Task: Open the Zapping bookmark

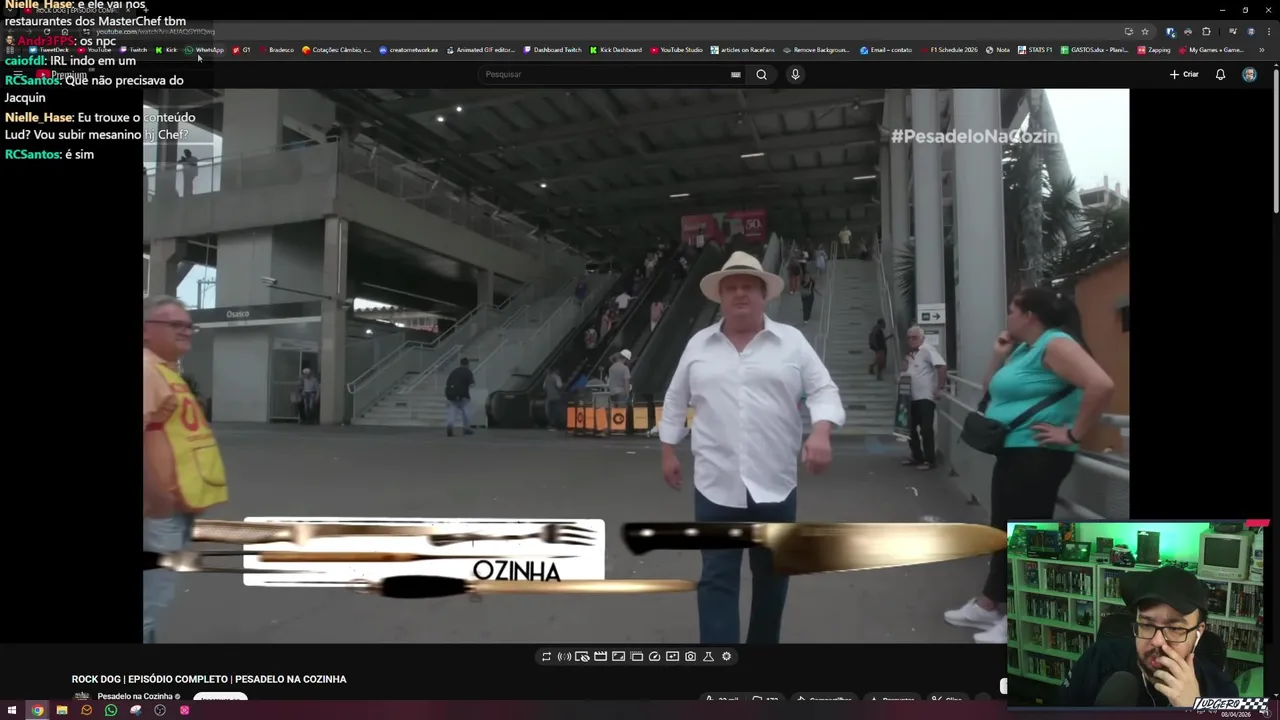Action: point(1154,50)
